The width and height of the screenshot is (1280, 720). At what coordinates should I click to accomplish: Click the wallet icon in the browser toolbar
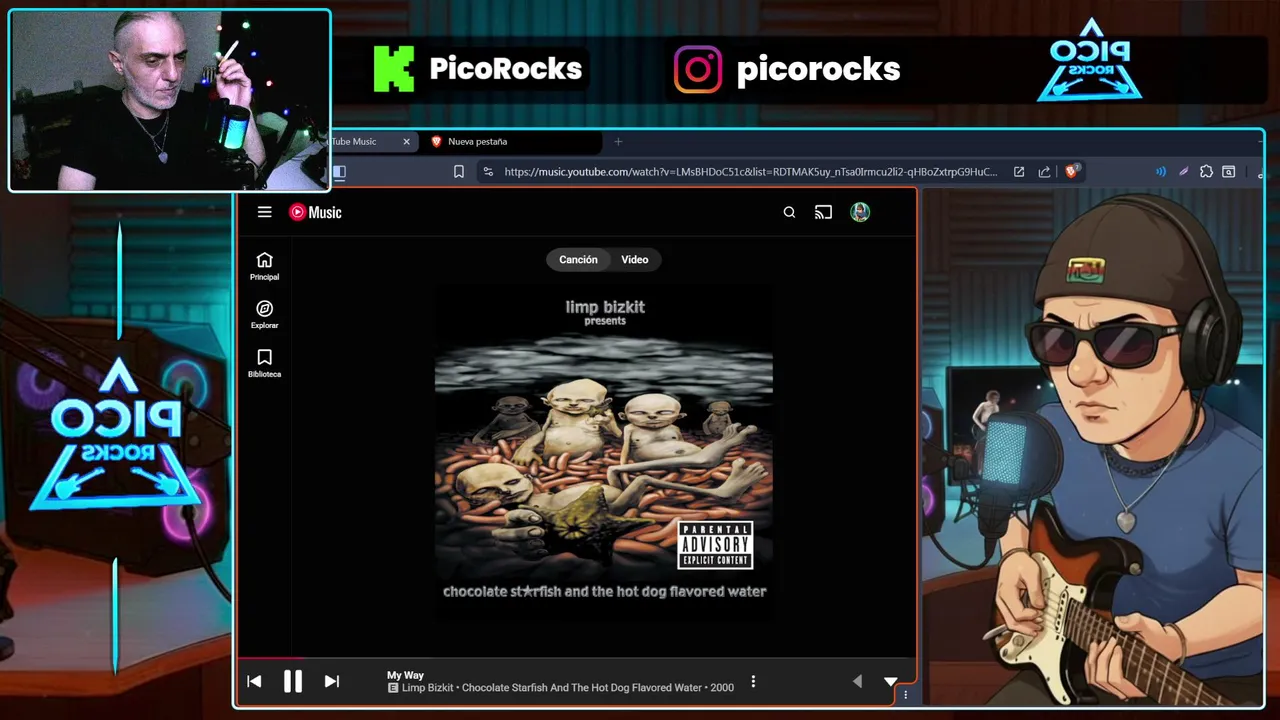coord(1229,172)
